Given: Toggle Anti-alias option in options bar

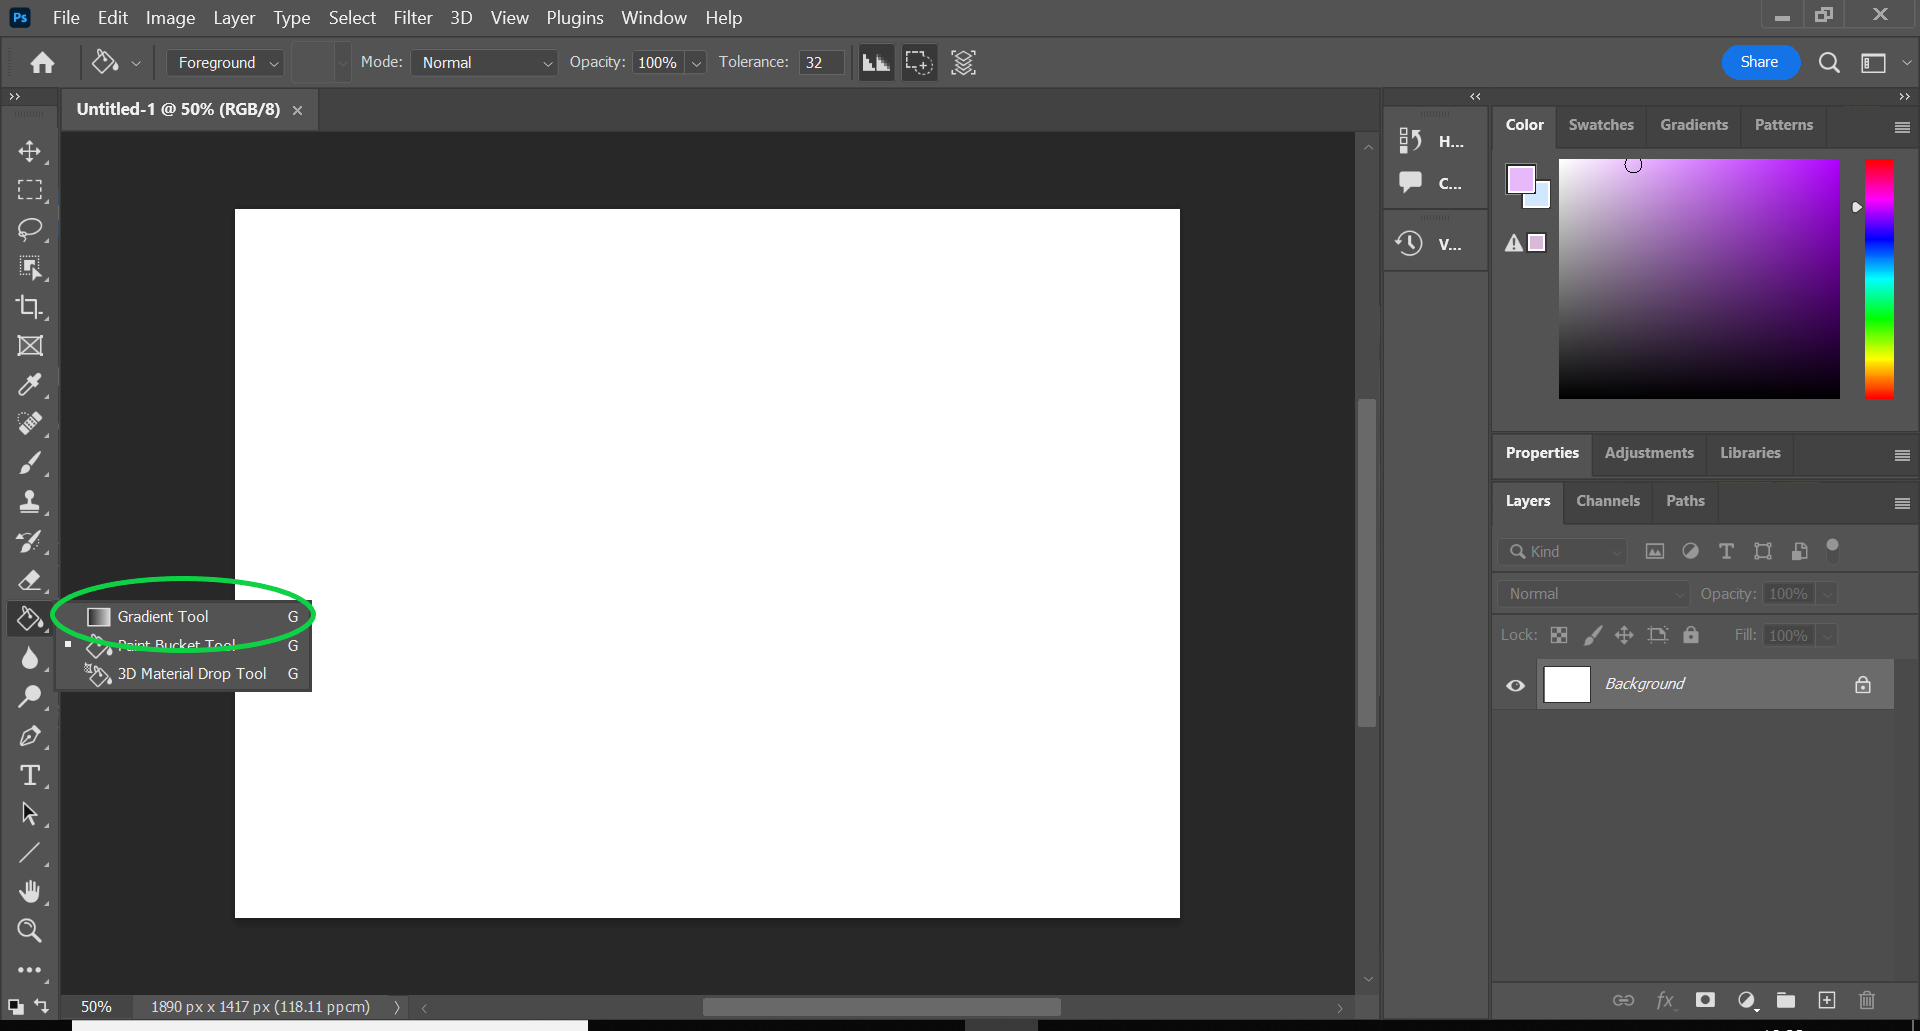Looking at the screenshot, I should click(876, 63).
